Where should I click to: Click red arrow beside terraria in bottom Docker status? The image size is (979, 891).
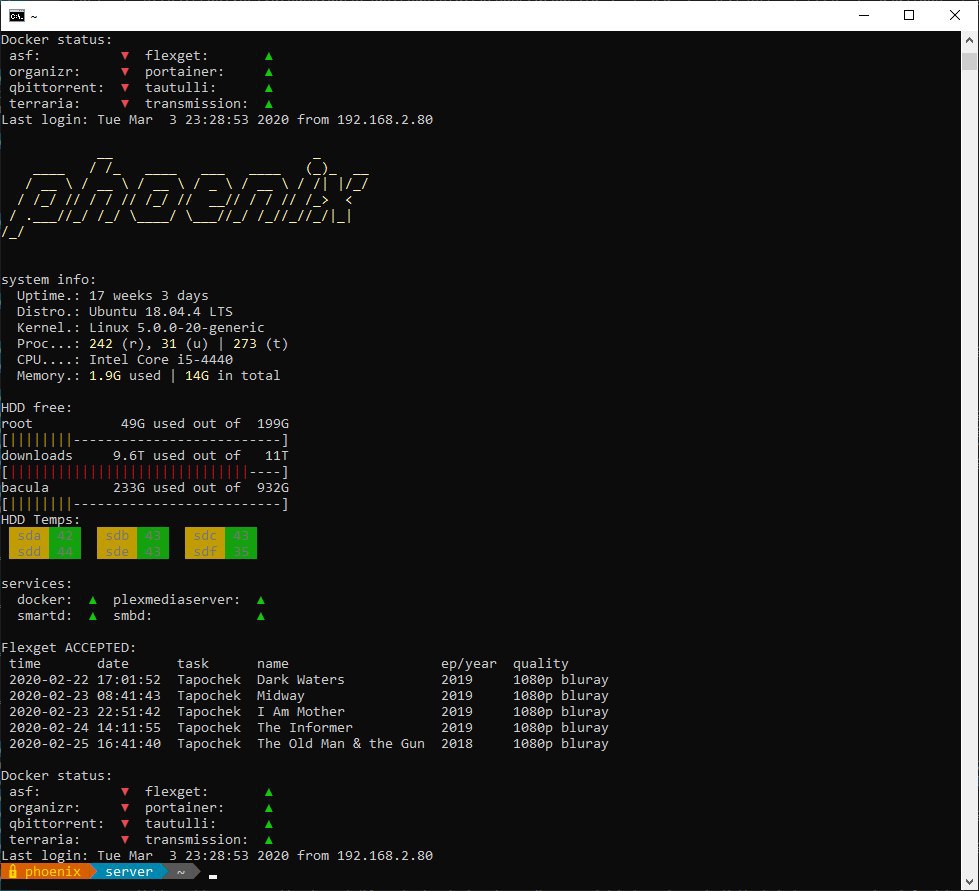pyautogui.click(x=125, y=840)
